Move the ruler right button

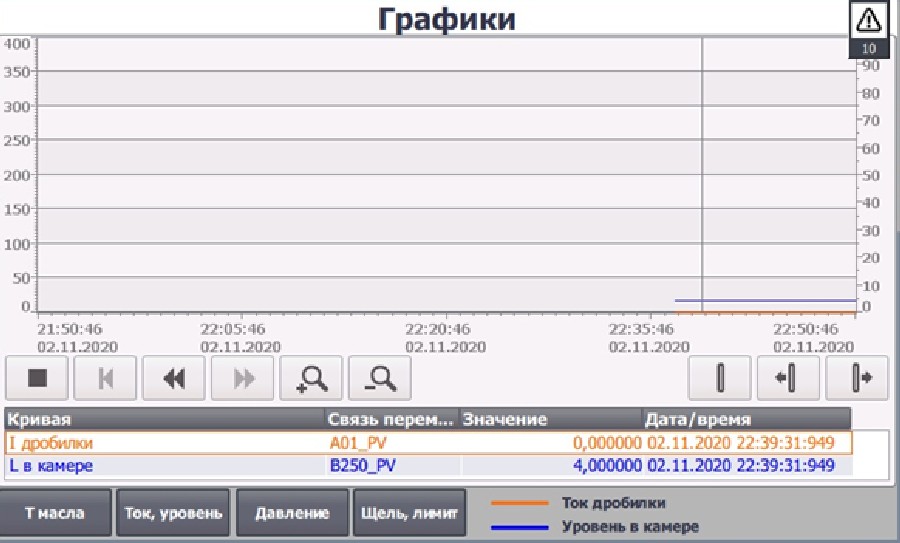[857, 378]
